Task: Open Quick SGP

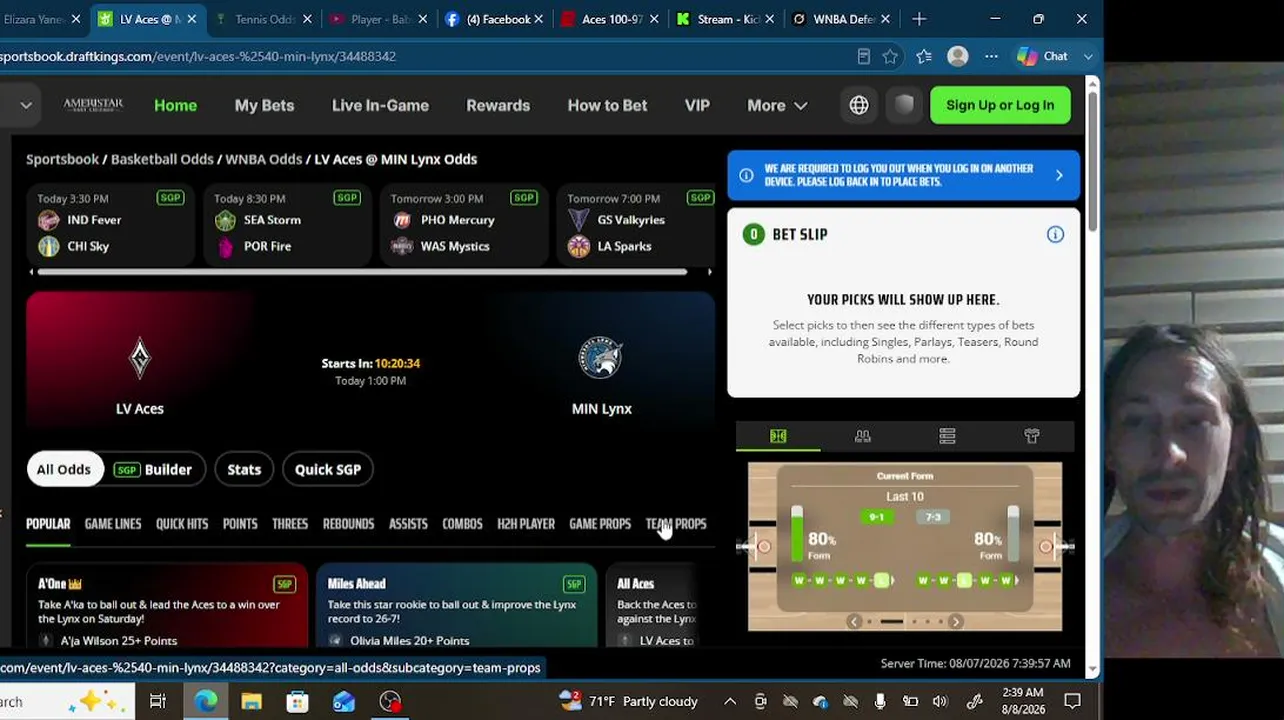Action: coord(328,469)
